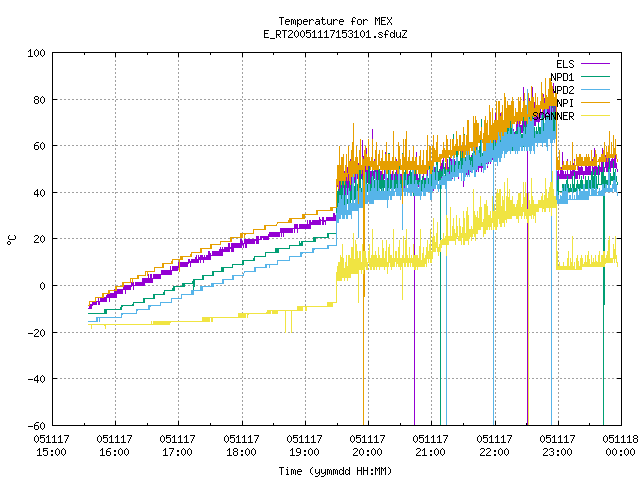Screen dimensions: 640x480
Task: Click the x-axis tick label 051117 15:00
Action: [51, 446]
